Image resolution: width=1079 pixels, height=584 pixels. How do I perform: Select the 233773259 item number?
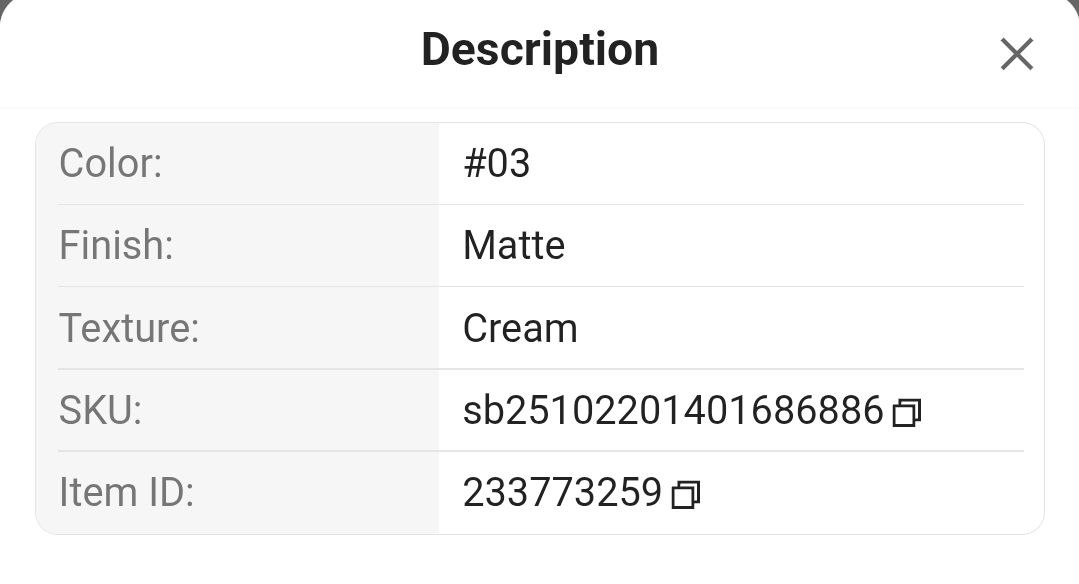562,492
